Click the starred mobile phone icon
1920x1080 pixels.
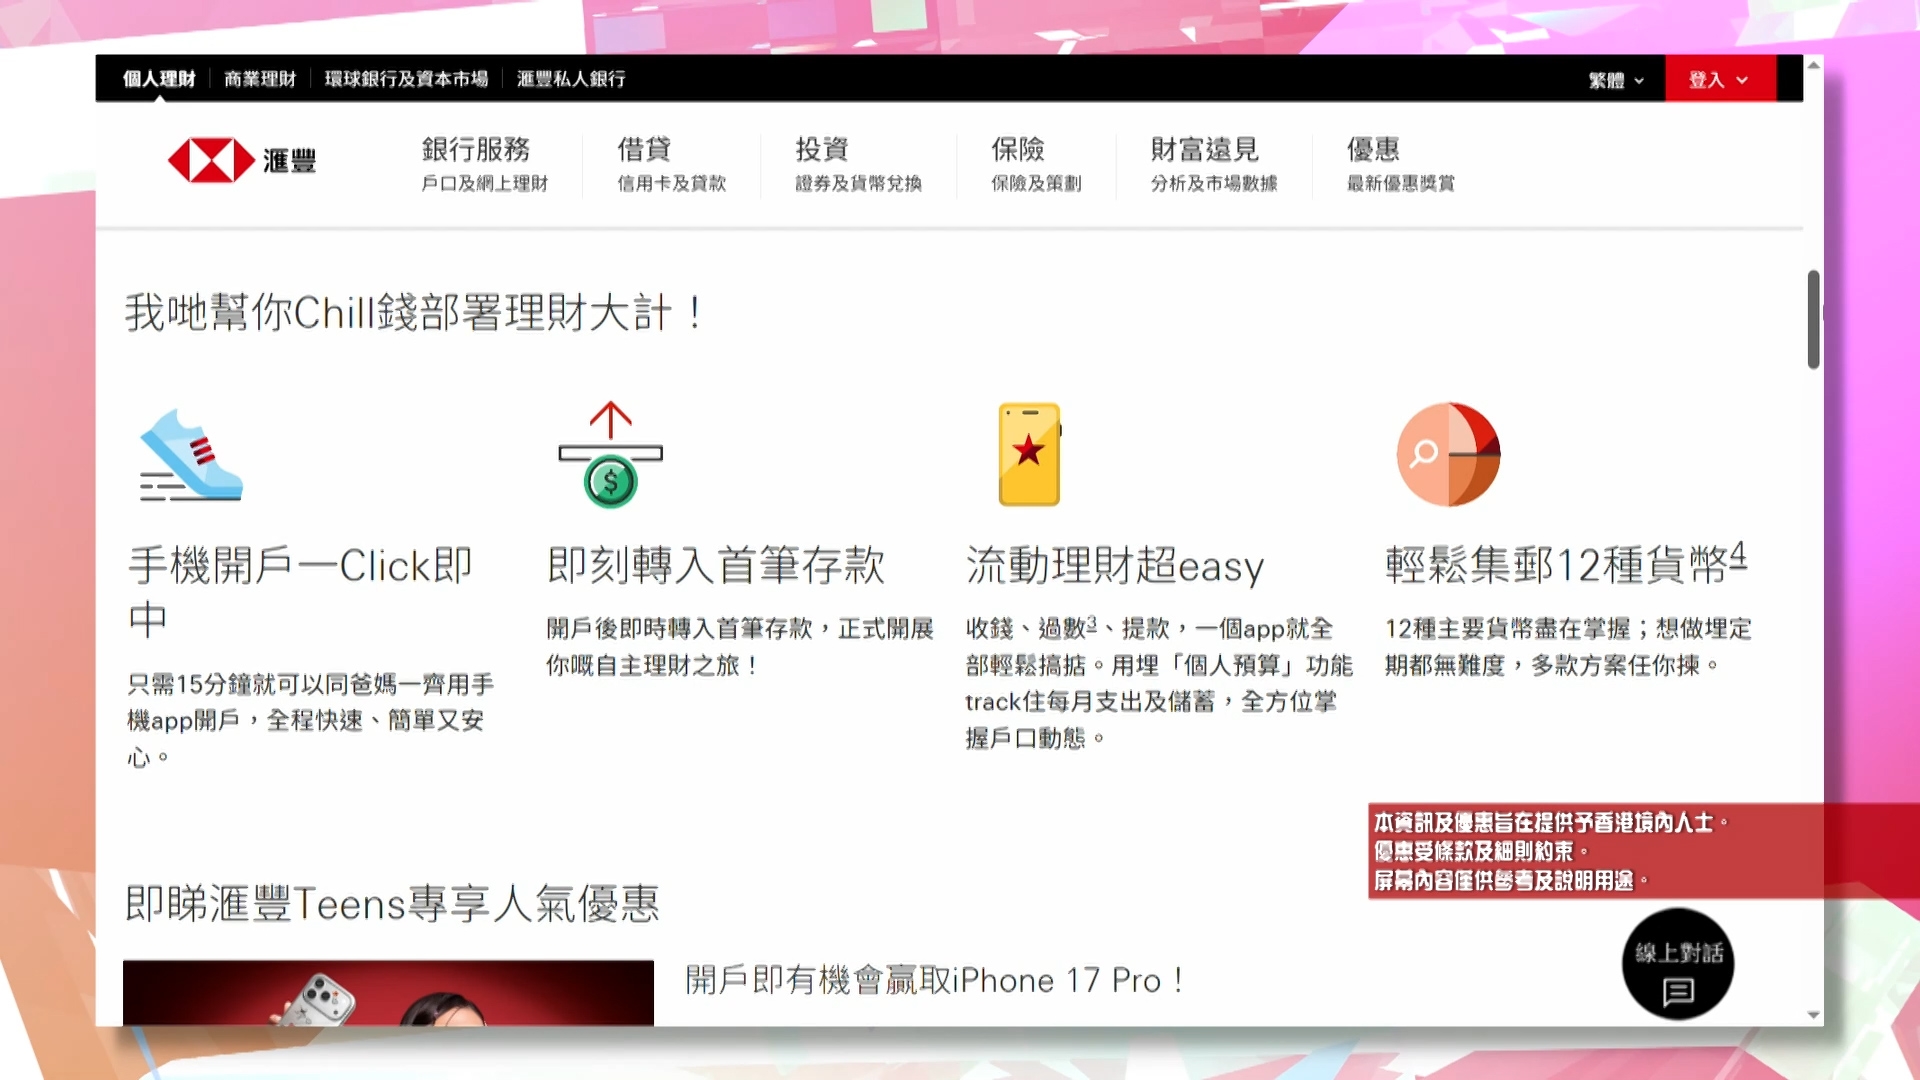click(x=1028, y=455)
